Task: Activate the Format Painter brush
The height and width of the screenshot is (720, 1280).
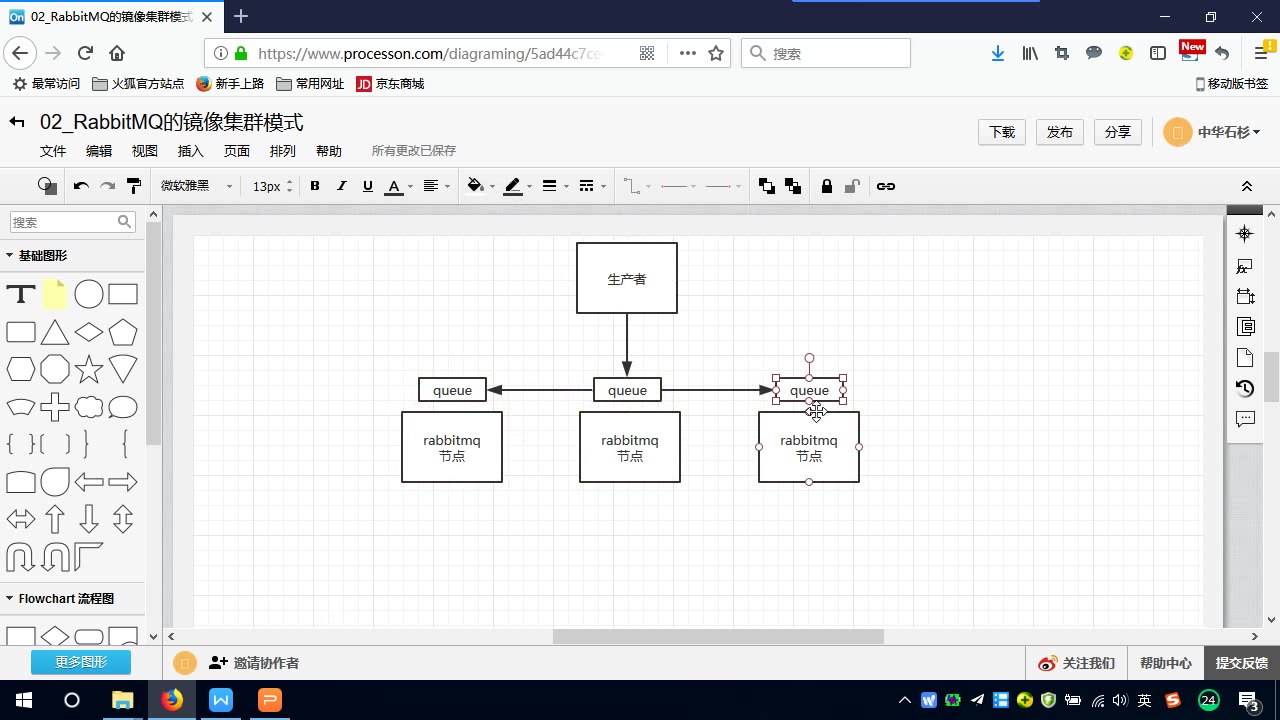Action: [x=134, y=186]
